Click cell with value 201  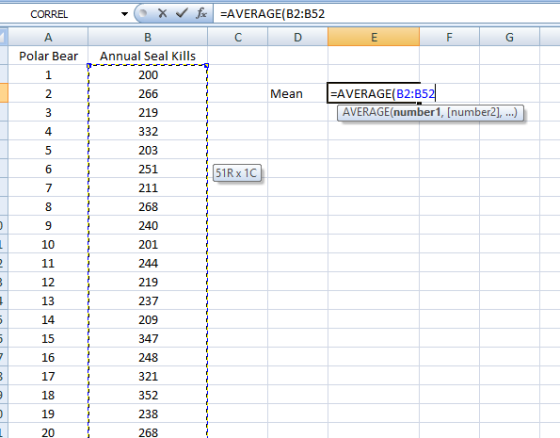[x=148, y=244]
